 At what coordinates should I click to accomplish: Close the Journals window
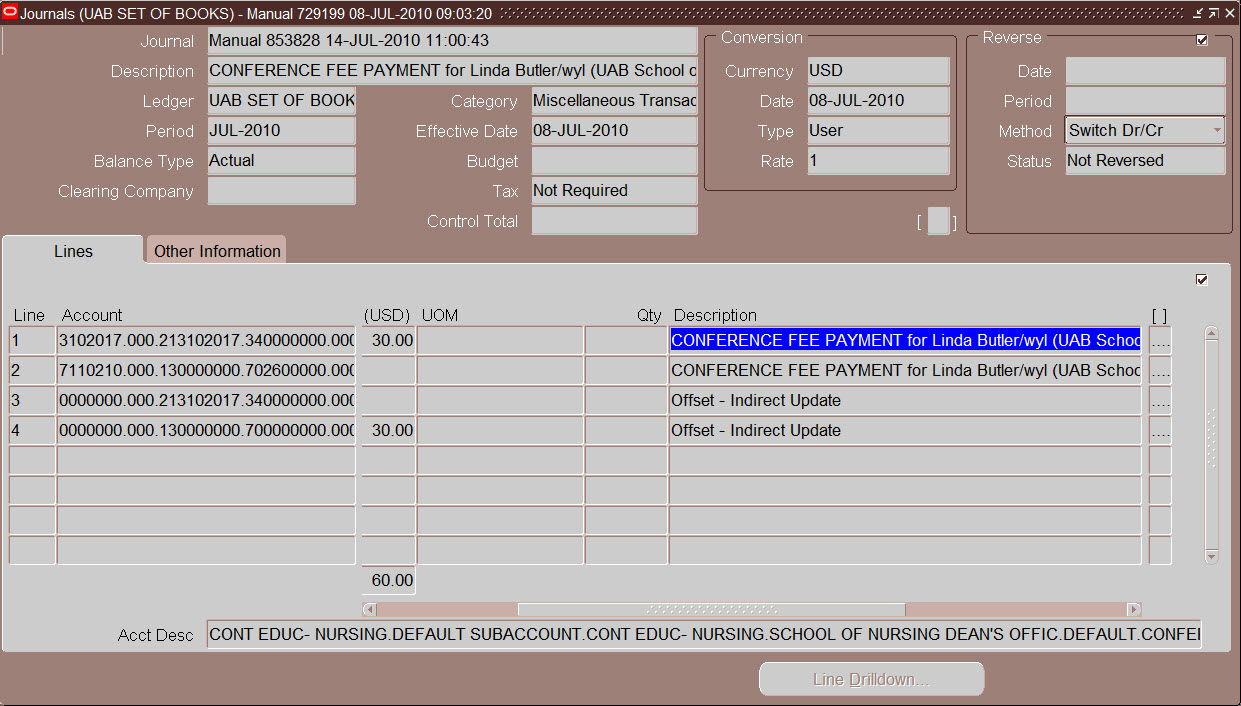[1228, 13]
